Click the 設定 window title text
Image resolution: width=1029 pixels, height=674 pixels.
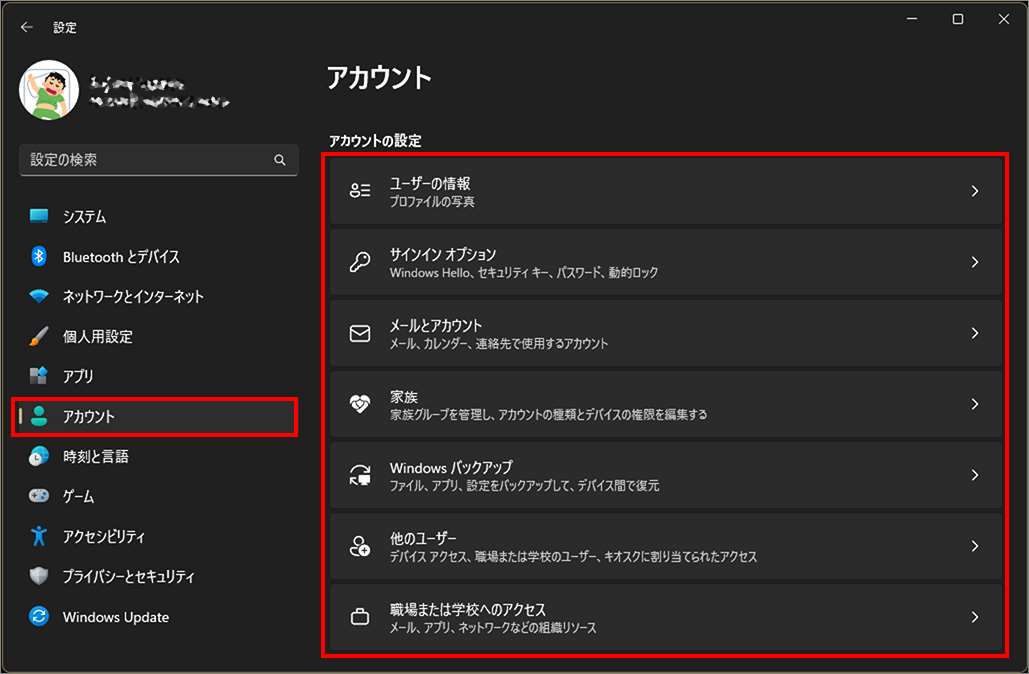pos(65,28)
